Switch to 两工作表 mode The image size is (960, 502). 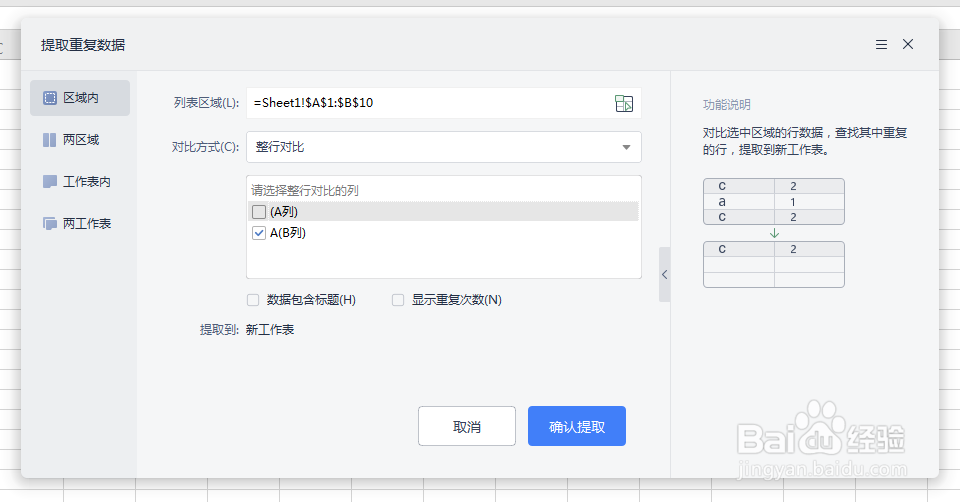click(80, 224)
